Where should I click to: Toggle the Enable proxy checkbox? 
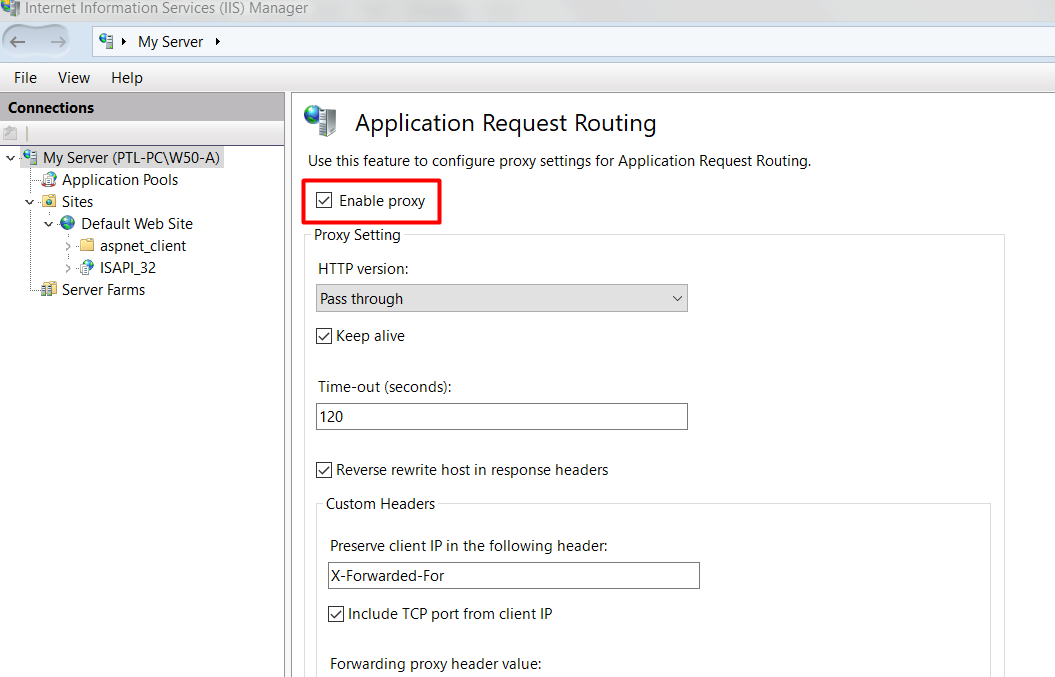(x=324, y=201)
